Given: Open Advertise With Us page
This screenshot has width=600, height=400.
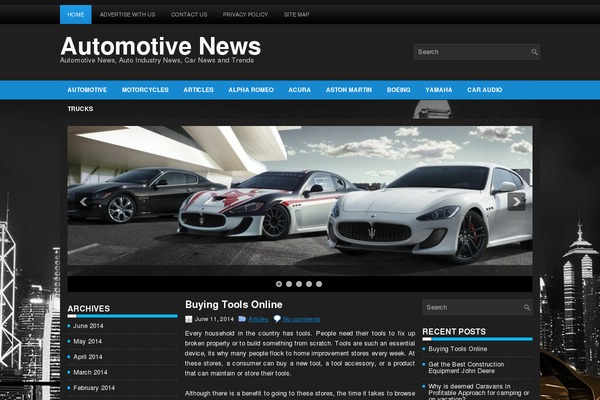Looking at the screenshot, I should tap(127, 15).
